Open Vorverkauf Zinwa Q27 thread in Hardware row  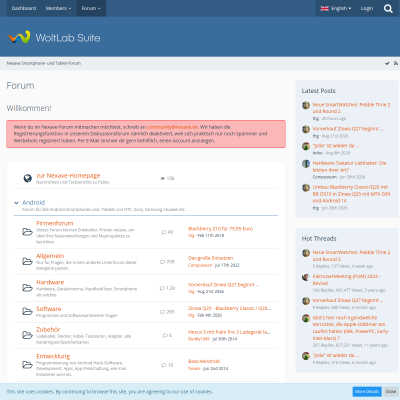coord(223,285)
